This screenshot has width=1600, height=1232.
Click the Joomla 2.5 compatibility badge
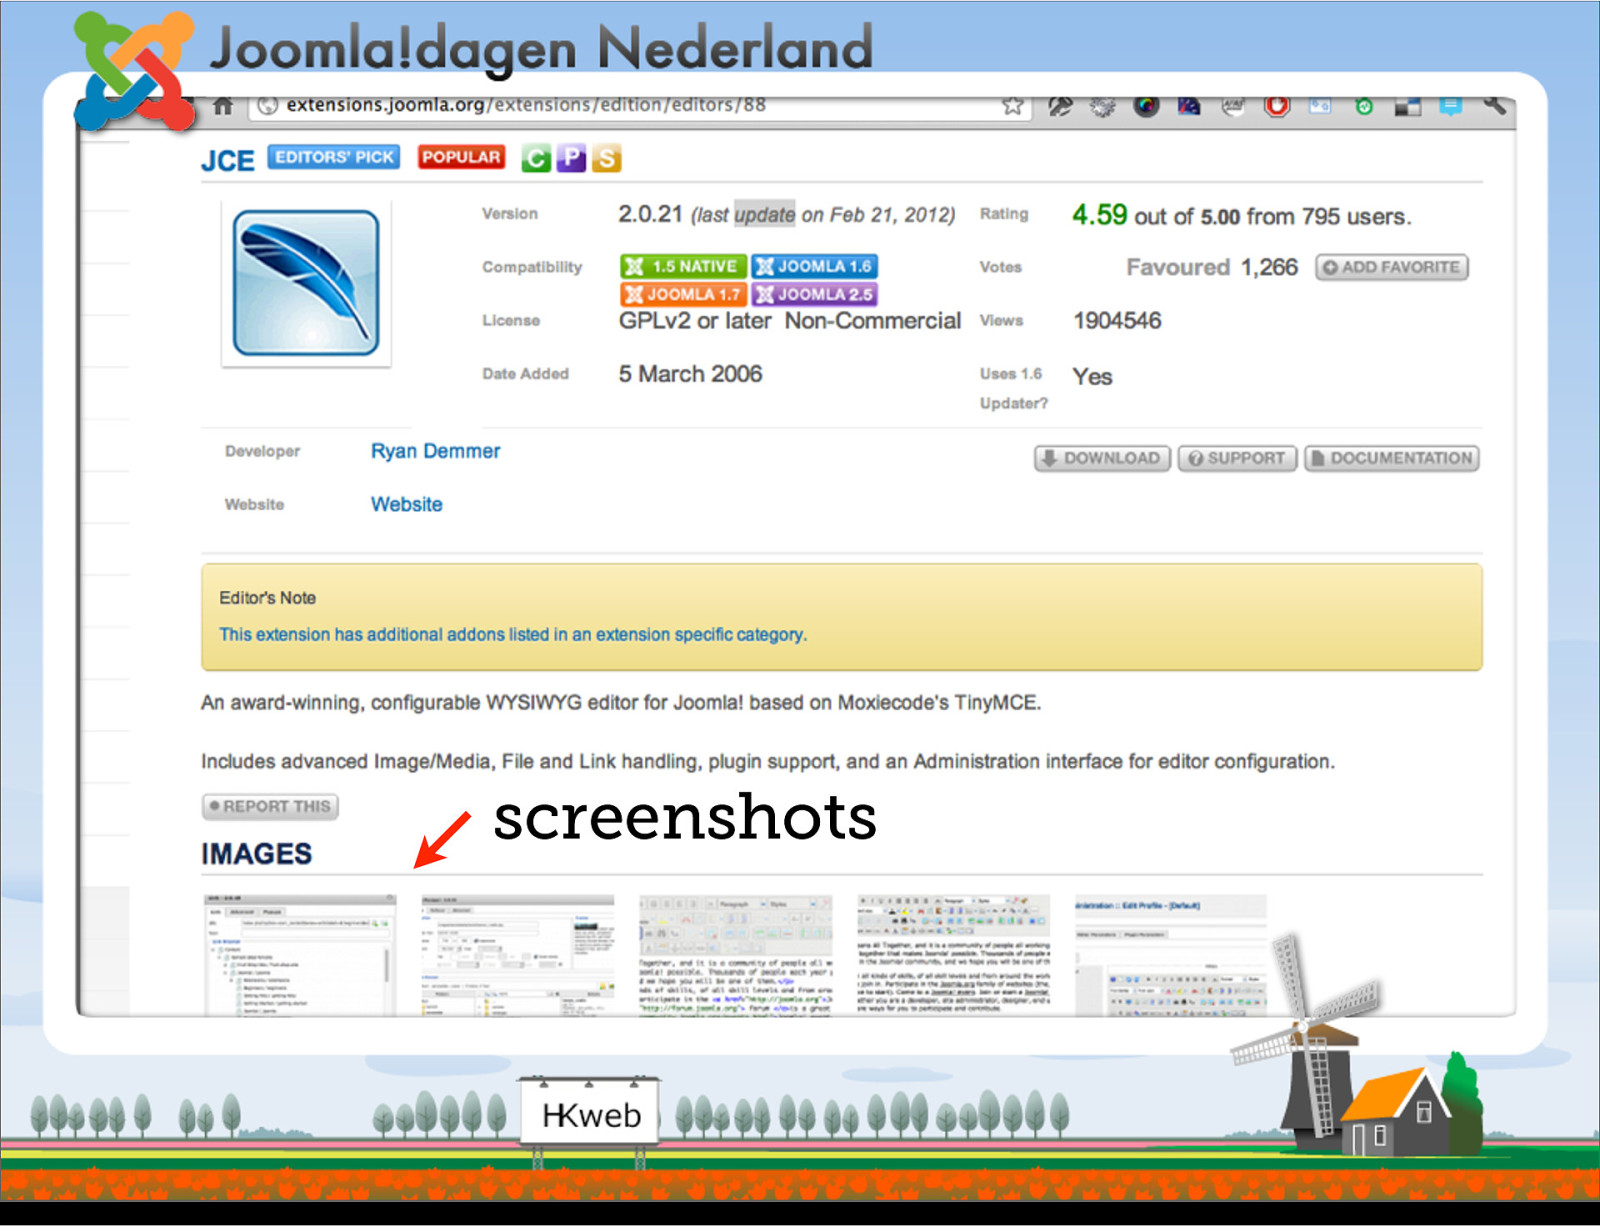(815, 294)
